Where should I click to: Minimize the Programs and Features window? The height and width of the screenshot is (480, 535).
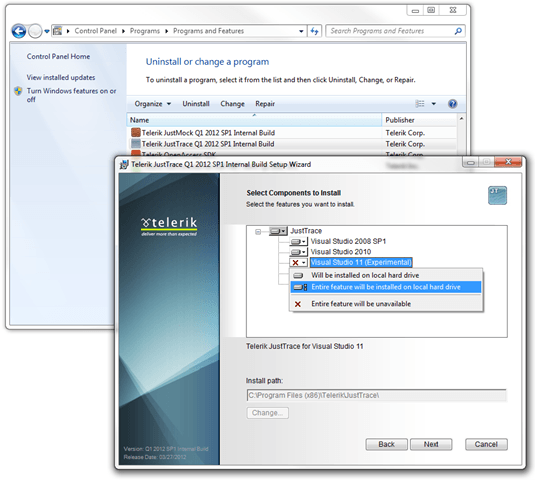415,10
